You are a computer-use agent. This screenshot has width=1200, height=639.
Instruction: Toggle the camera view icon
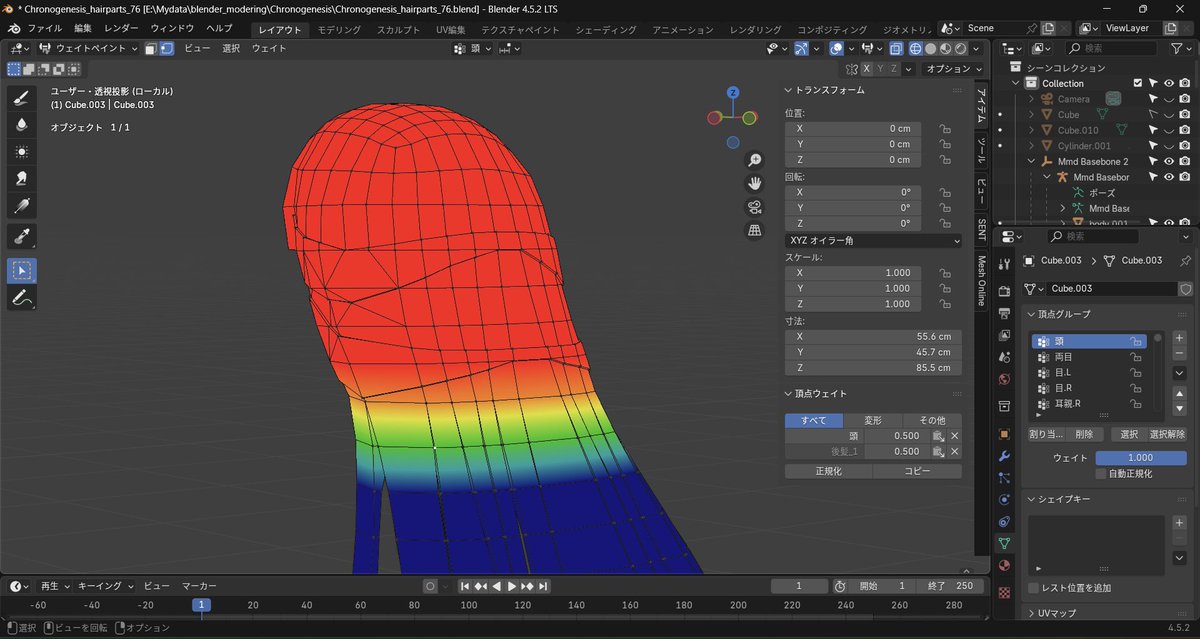point(755,207)
